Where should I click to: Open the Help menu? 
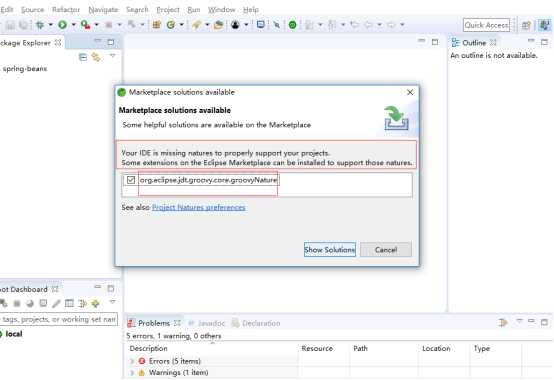click(x=251, y=10)
